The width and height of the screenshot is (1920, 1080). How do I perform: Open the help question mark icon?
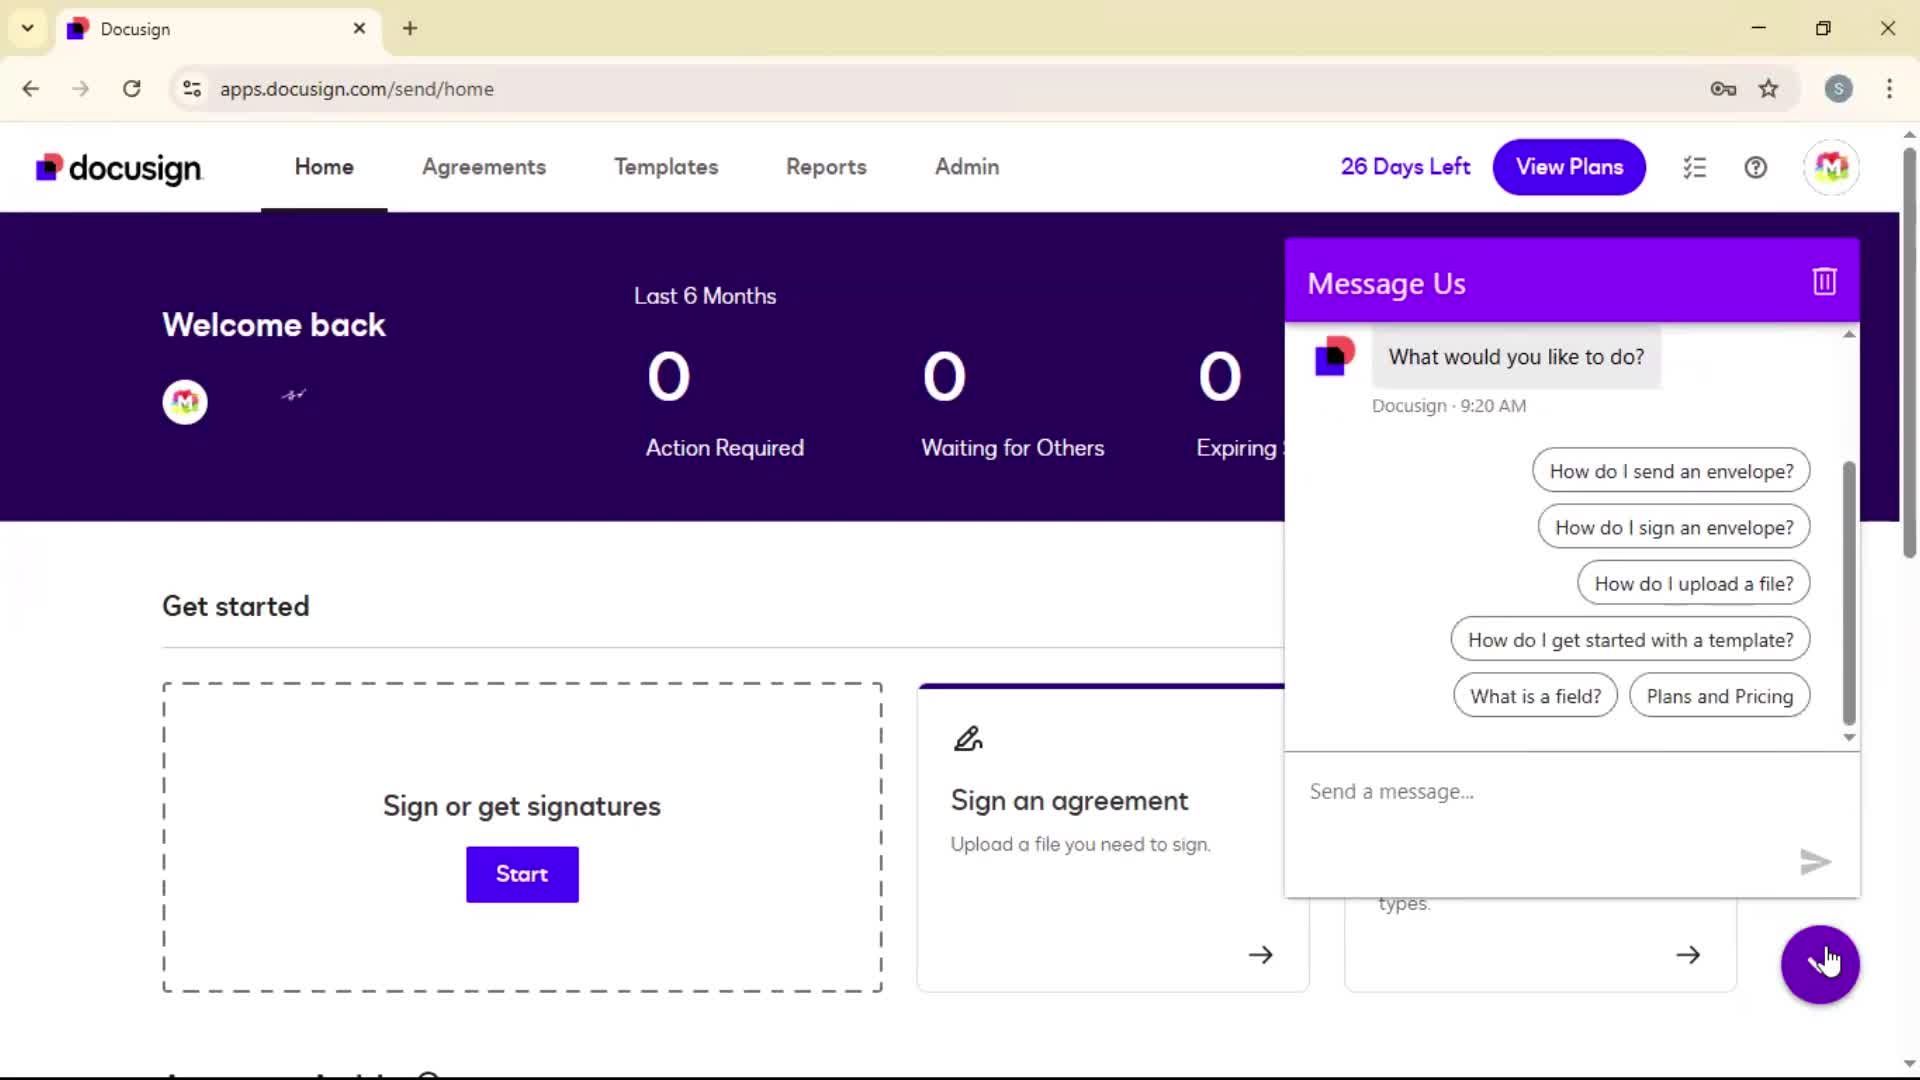1755,168
